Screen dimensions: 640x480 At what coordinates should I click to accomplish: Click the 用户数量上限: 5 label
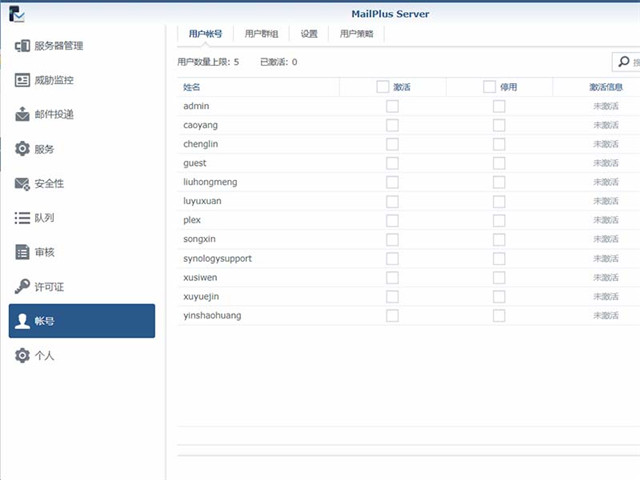(208, 62)
